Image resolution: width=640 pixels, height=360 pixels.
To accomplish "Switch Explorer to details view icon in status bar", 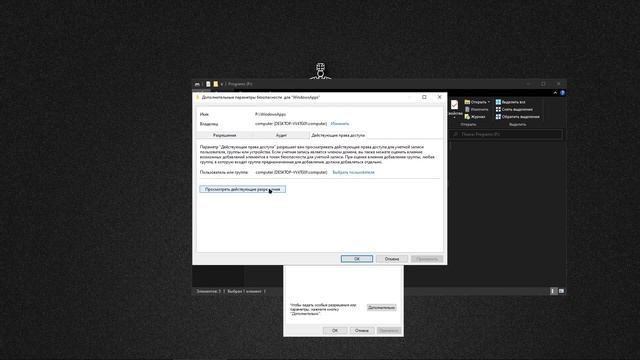I will pyautogui.click(x=553, y=291).
